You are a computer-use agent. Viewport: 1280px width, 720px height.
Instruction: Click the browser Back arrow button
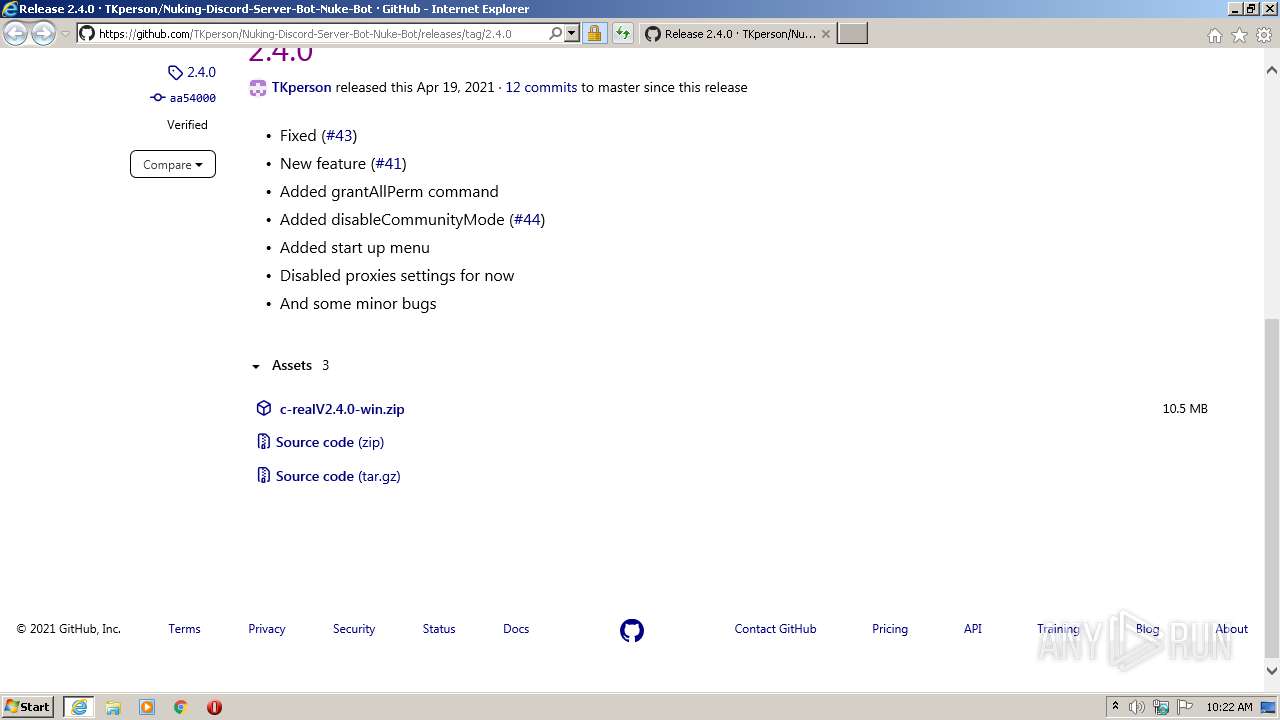[x=16, y=33]
